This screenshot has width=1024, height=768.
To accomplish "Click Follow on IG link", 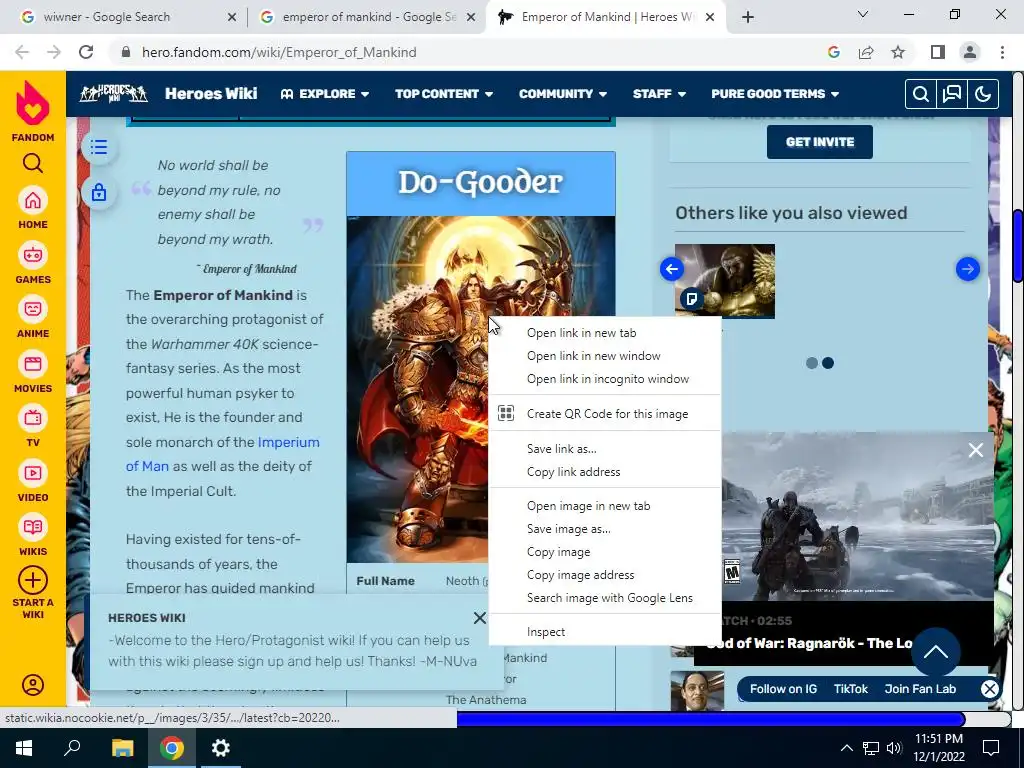I will pyautogui.click(x=783, y=689).
